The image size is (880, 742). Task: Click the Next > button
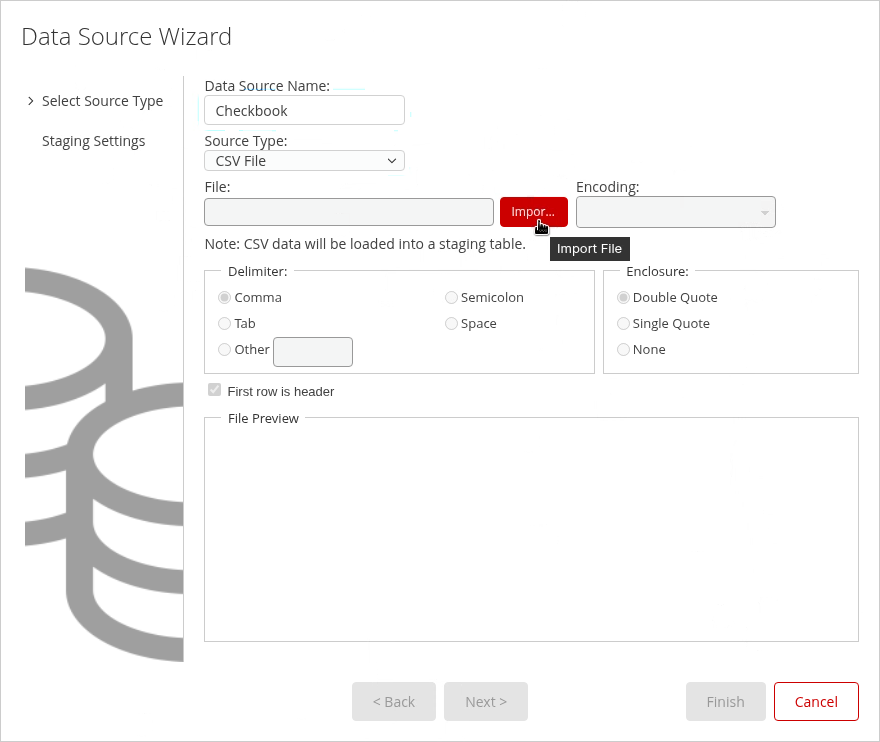pos(485,702)
